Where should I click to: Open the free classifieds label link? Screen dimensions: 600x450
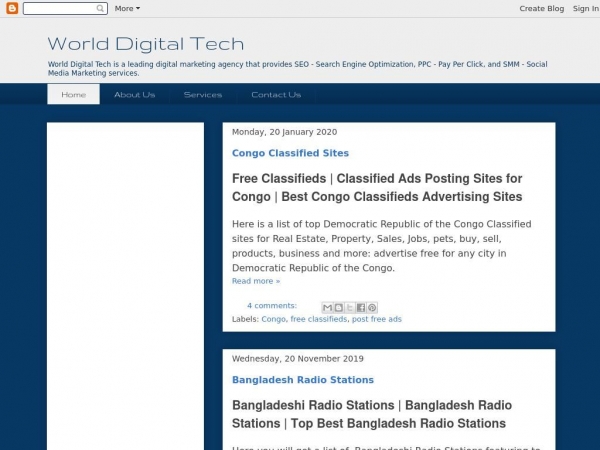click(x=318, y=319)
